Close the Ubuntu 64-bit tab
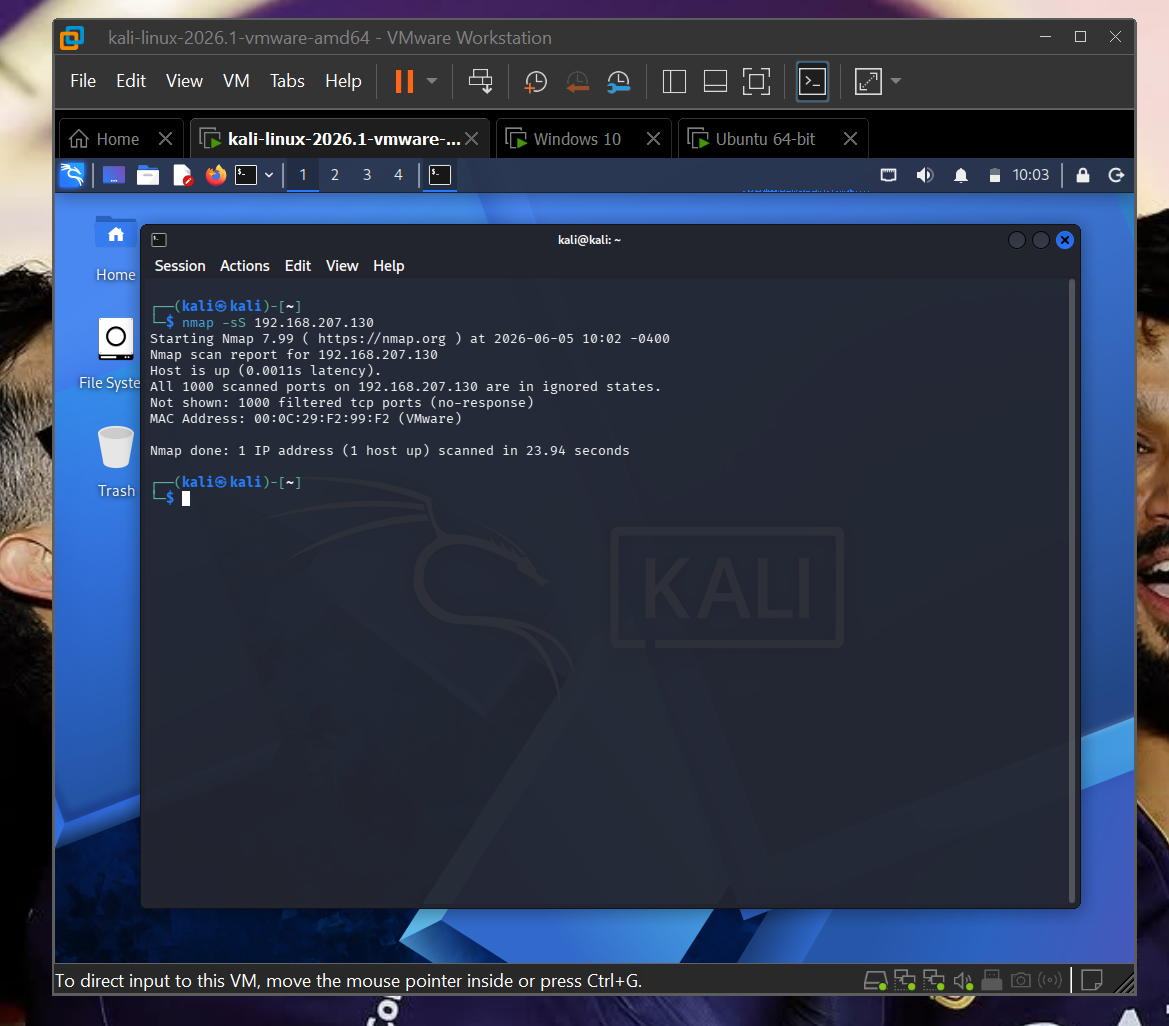 pos(850,139)
